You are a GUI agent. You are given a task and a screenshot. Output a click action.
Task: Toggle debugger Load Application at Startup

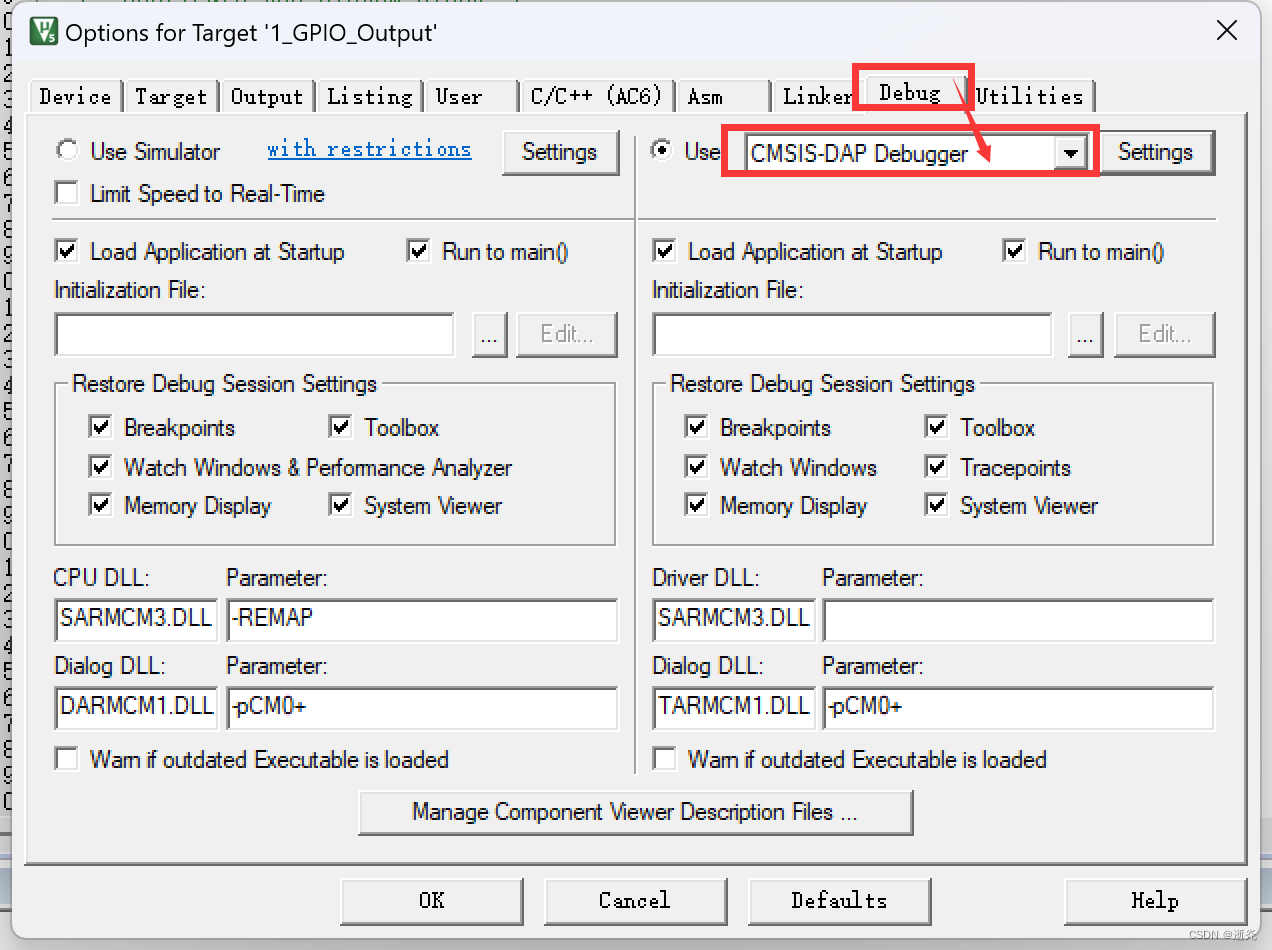664,251
